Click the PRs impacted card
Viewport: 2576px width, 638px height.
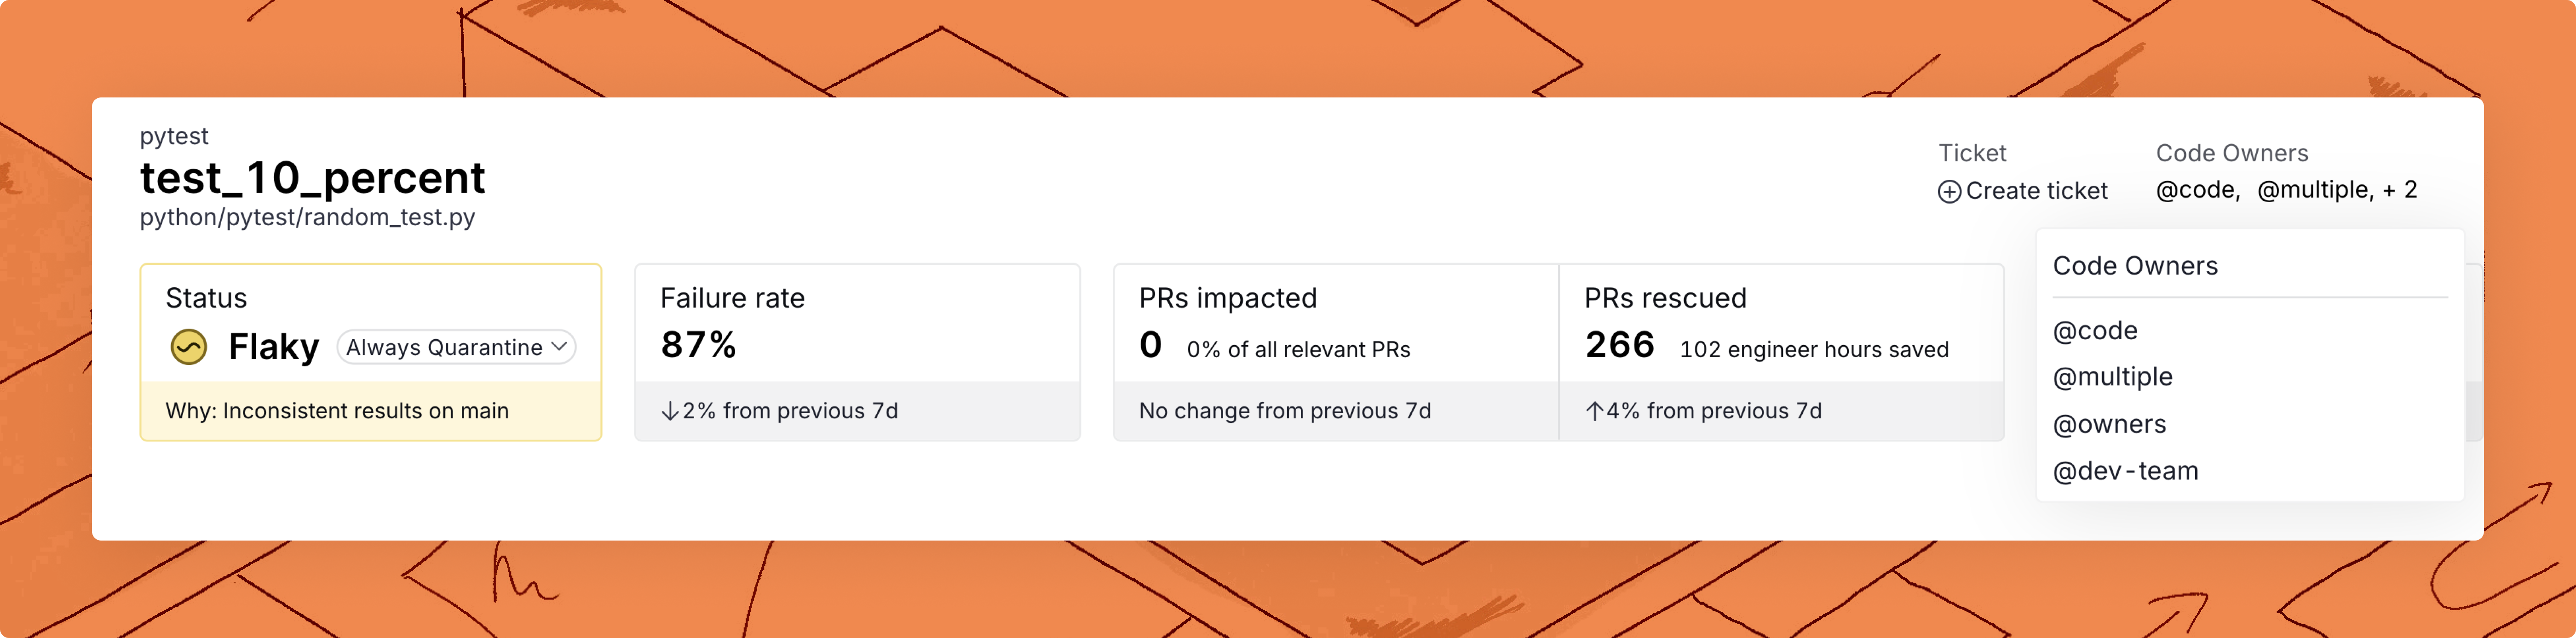tap(1336, 352)
